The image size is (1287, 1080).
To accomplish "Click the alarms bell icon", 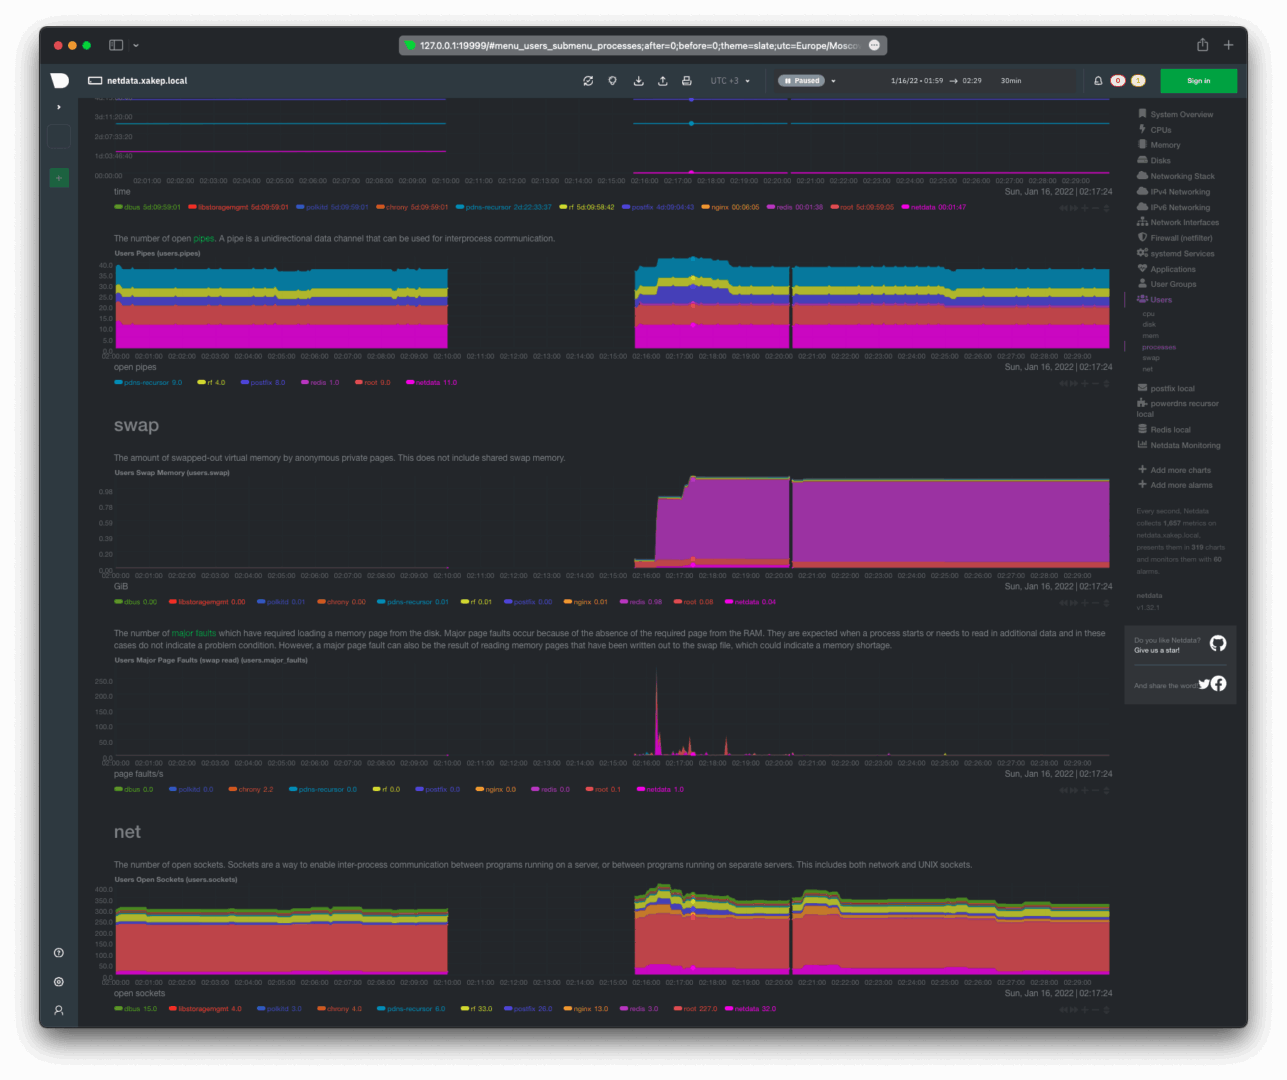I will pos(1098,81).
